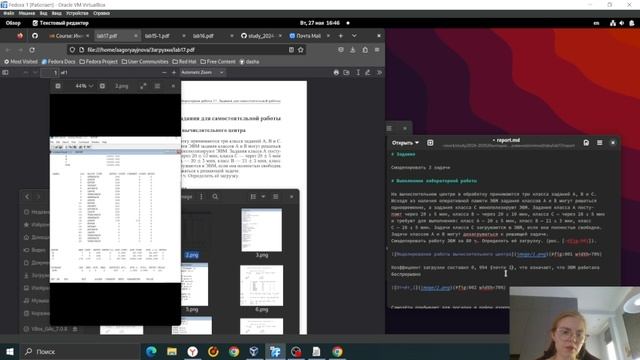
Task: Open the dasha bookmark
Action: [x=249, y=62]
